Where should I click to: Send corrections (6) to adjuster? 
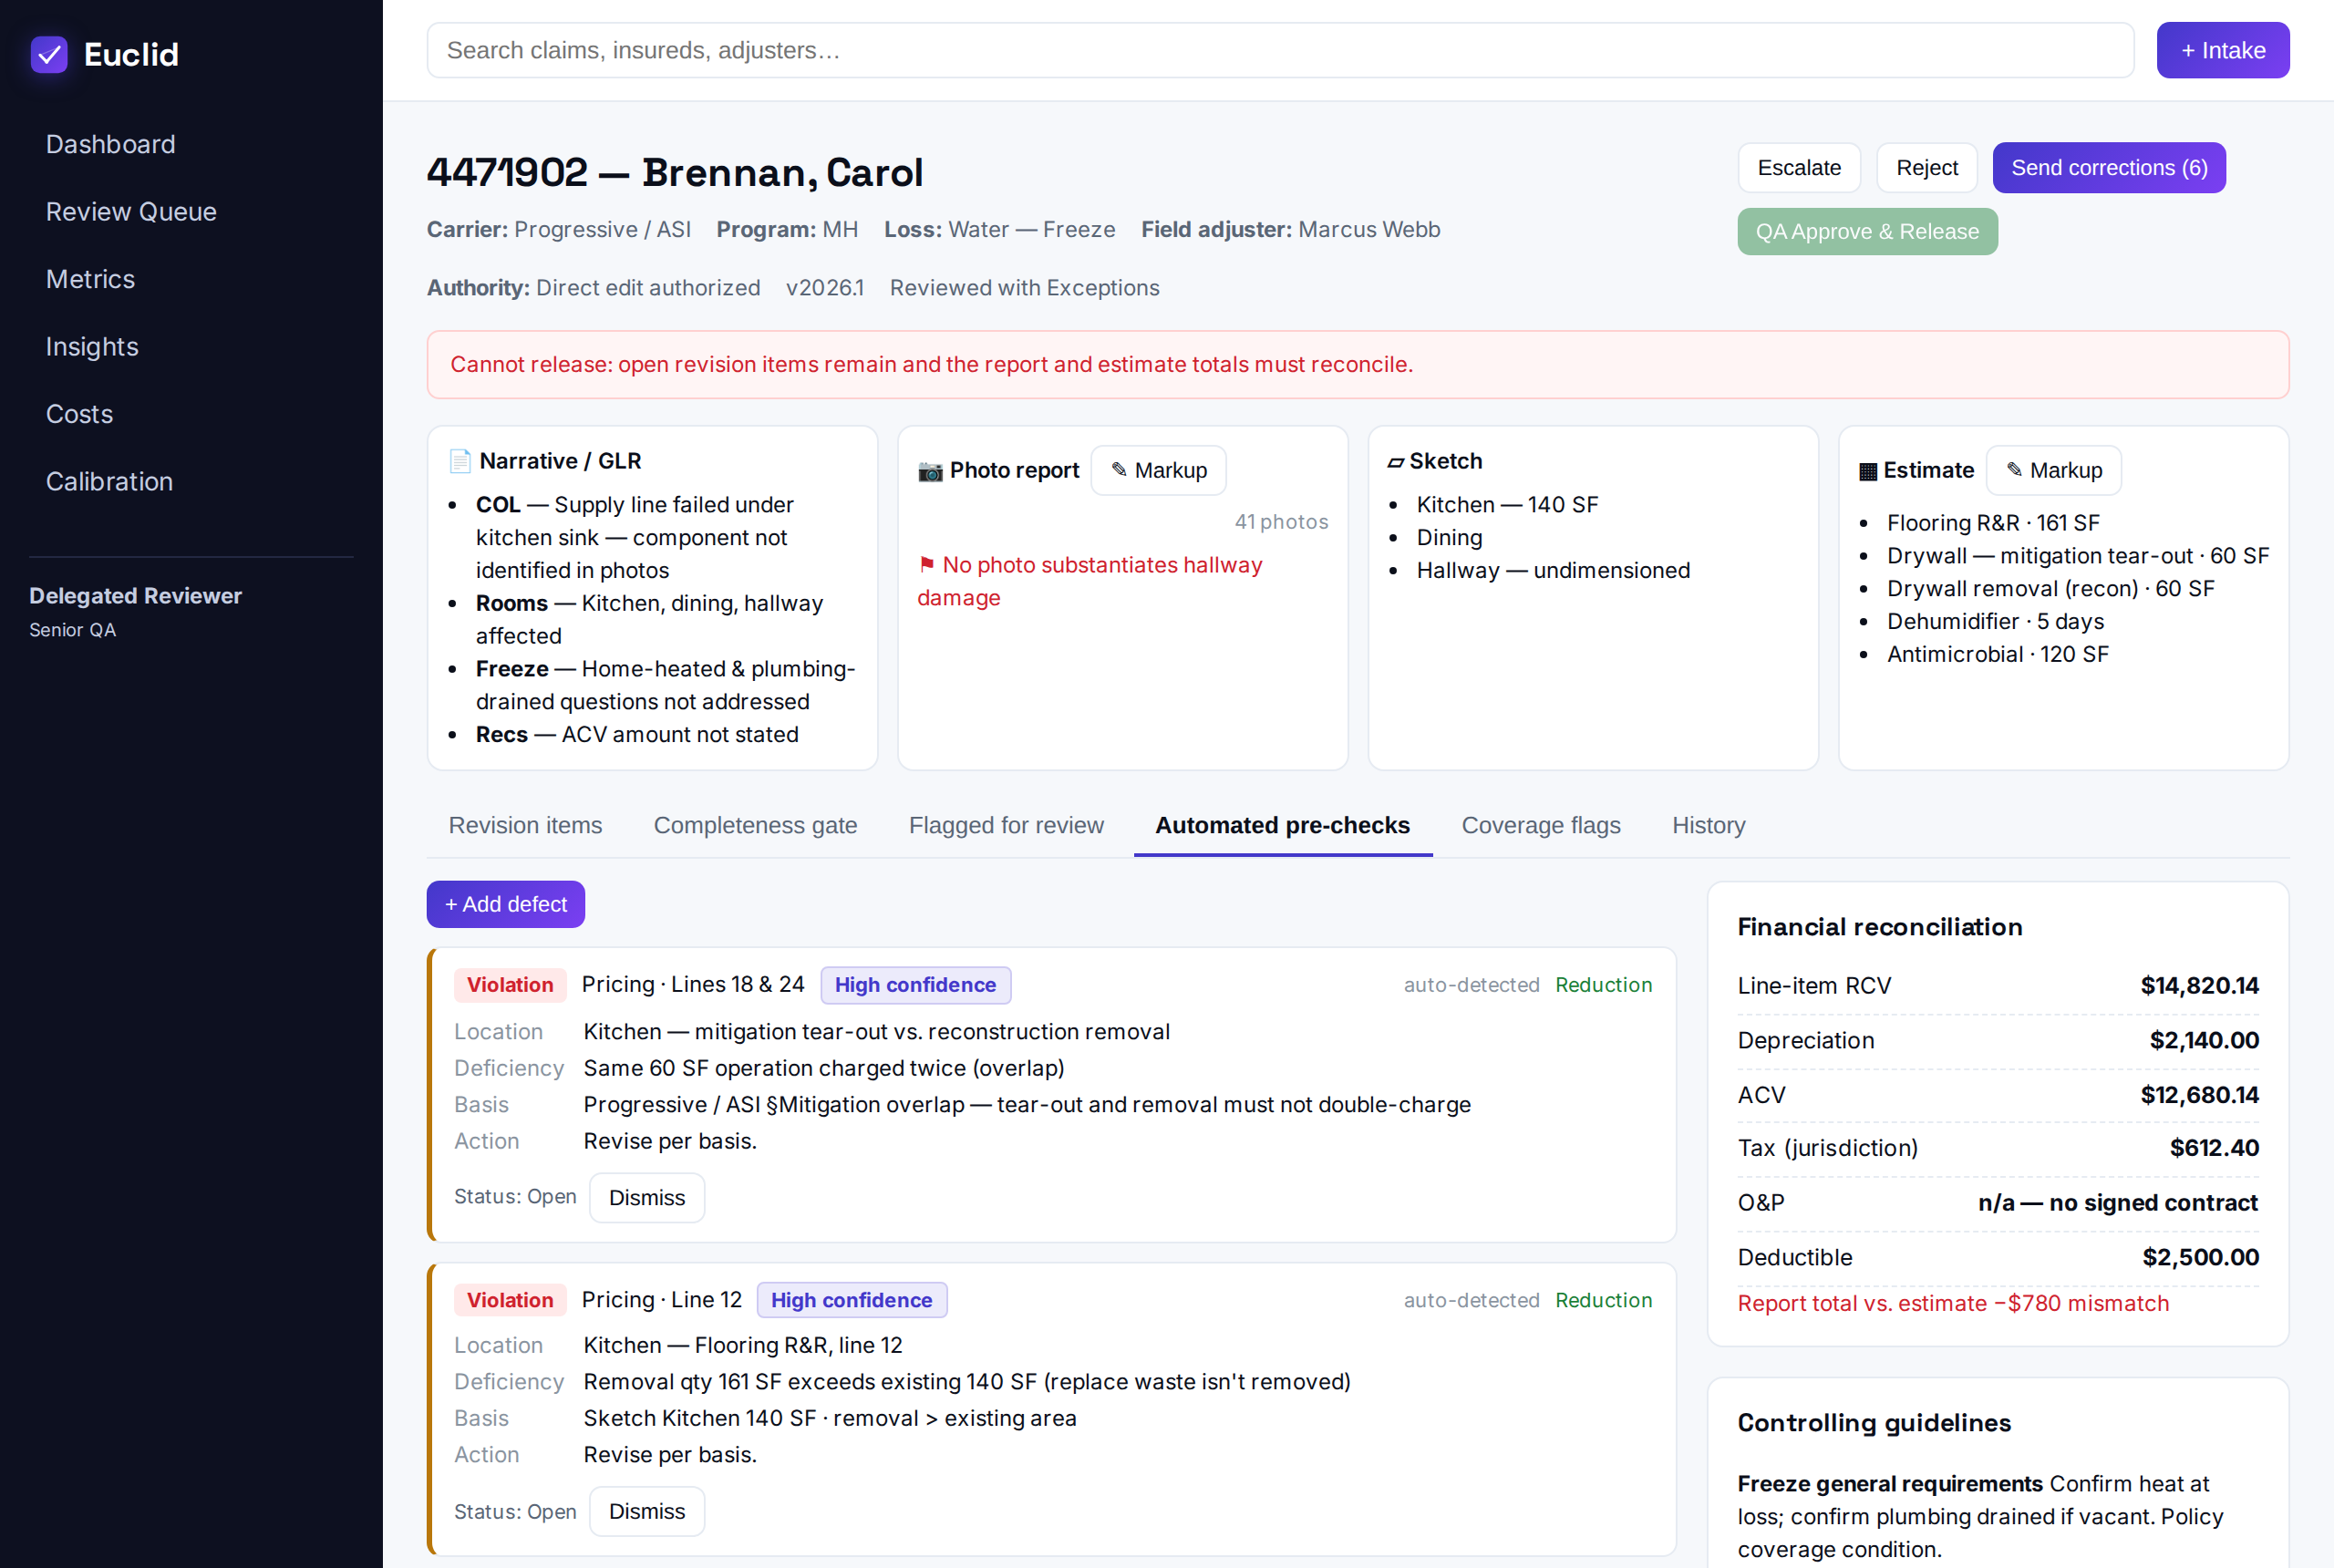[2108, 167]
